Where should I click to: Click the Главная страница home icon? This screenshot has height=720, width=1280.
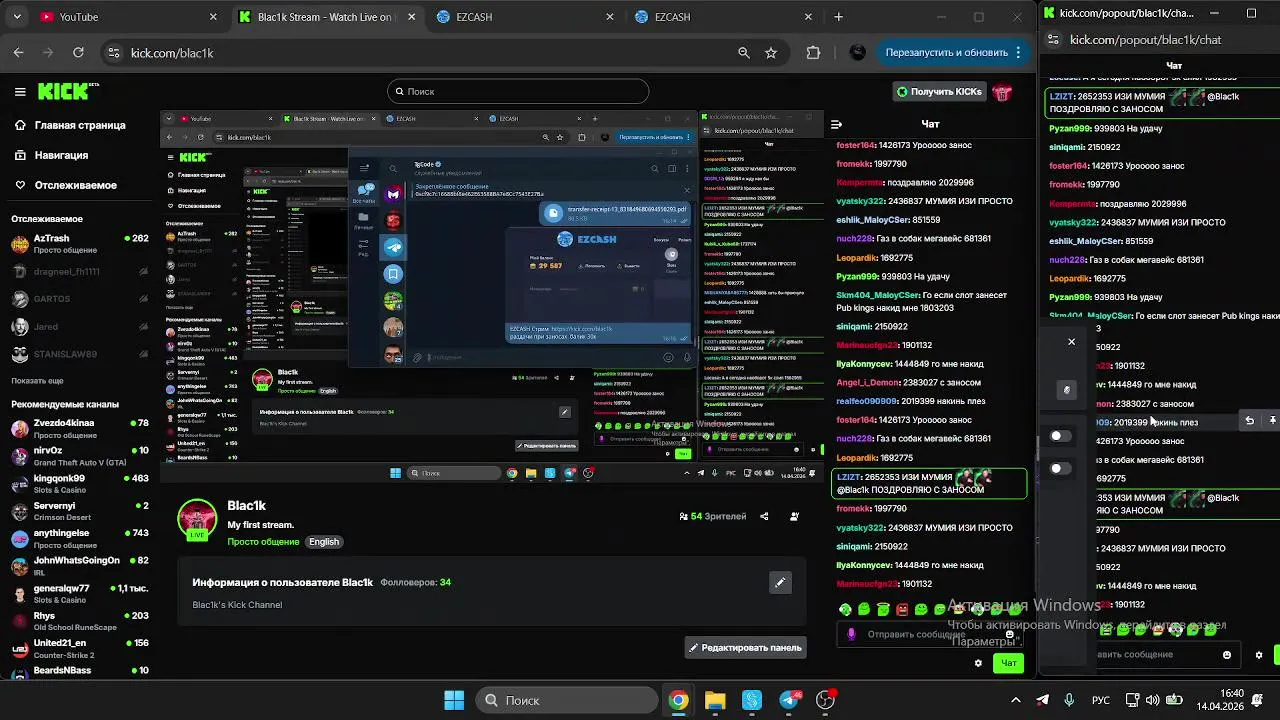20,125
